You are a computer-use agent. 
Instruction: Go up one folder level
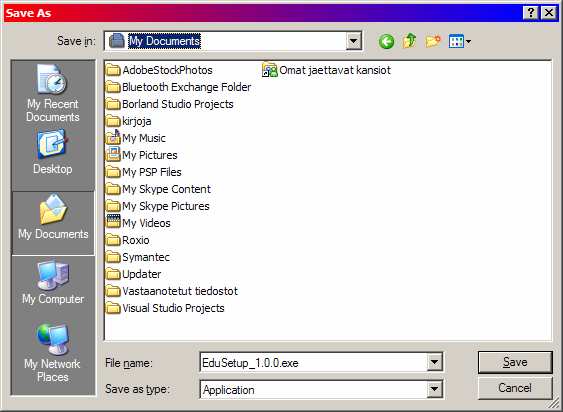pos(410,41)
